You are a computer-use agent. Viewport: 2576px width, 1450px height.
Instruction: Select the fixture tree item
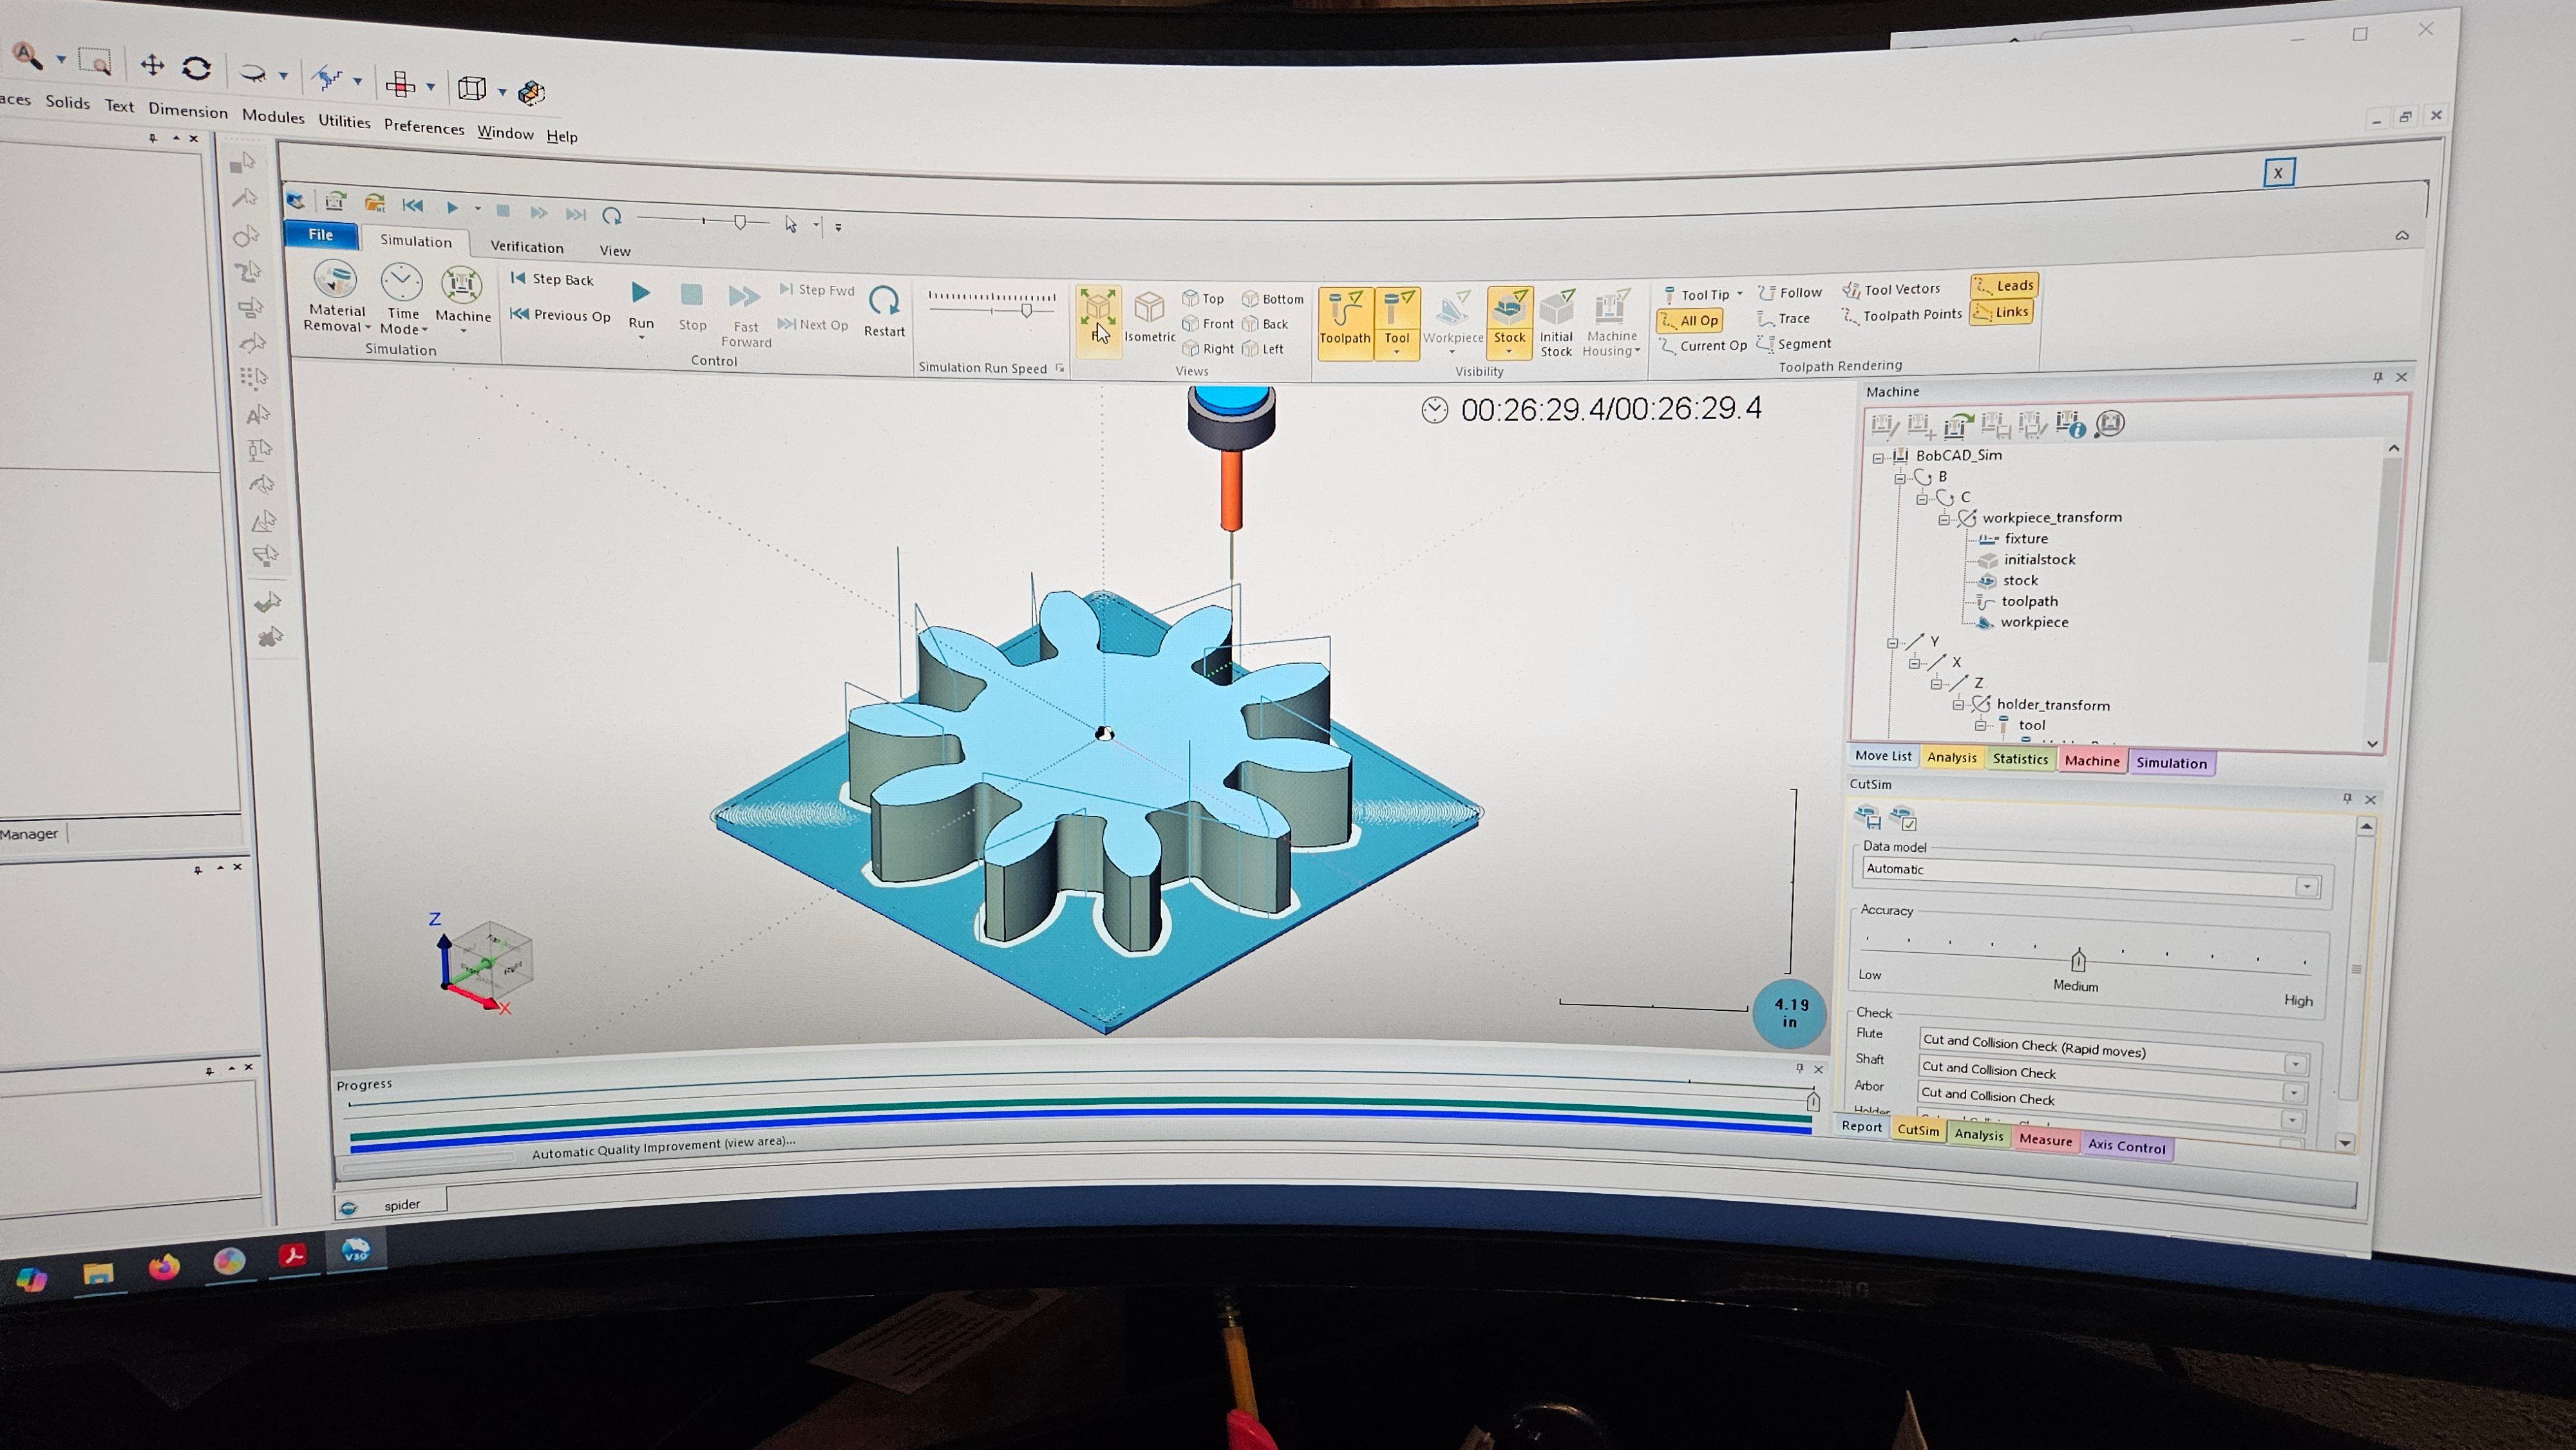point(2013,539)
